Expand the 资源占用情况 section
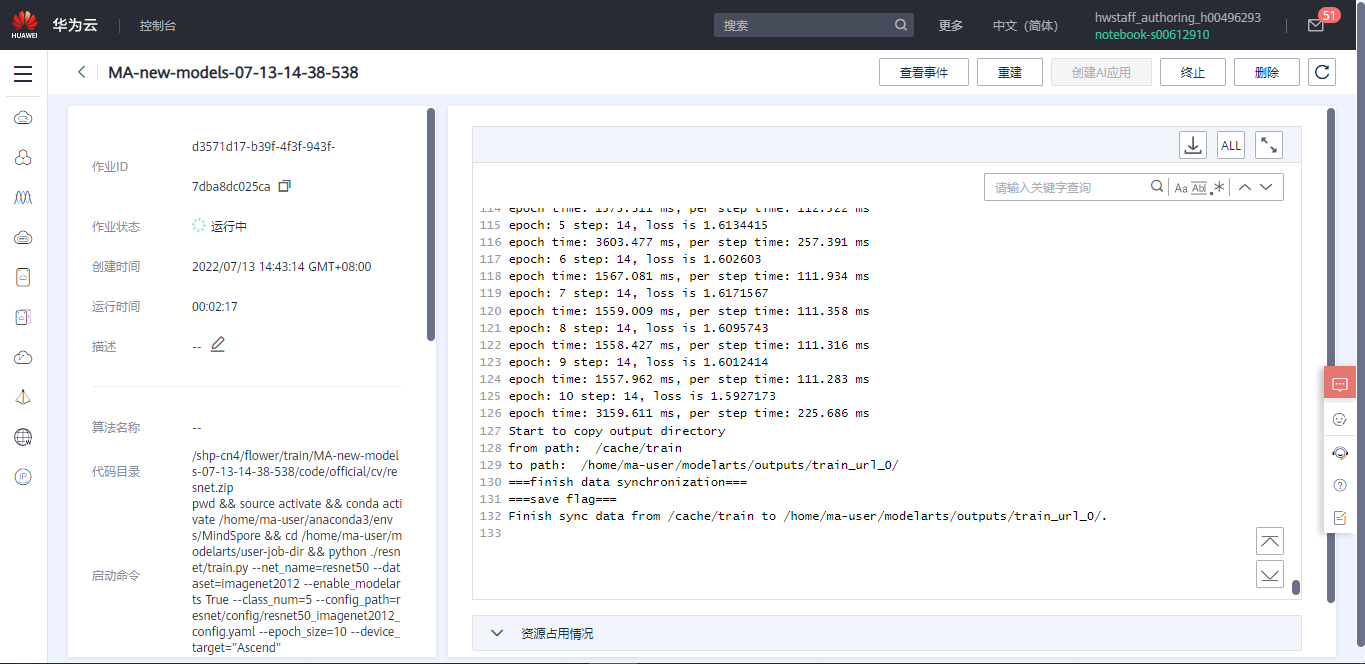The width and height of the screenshot is (1365, 664). point(886,633)
